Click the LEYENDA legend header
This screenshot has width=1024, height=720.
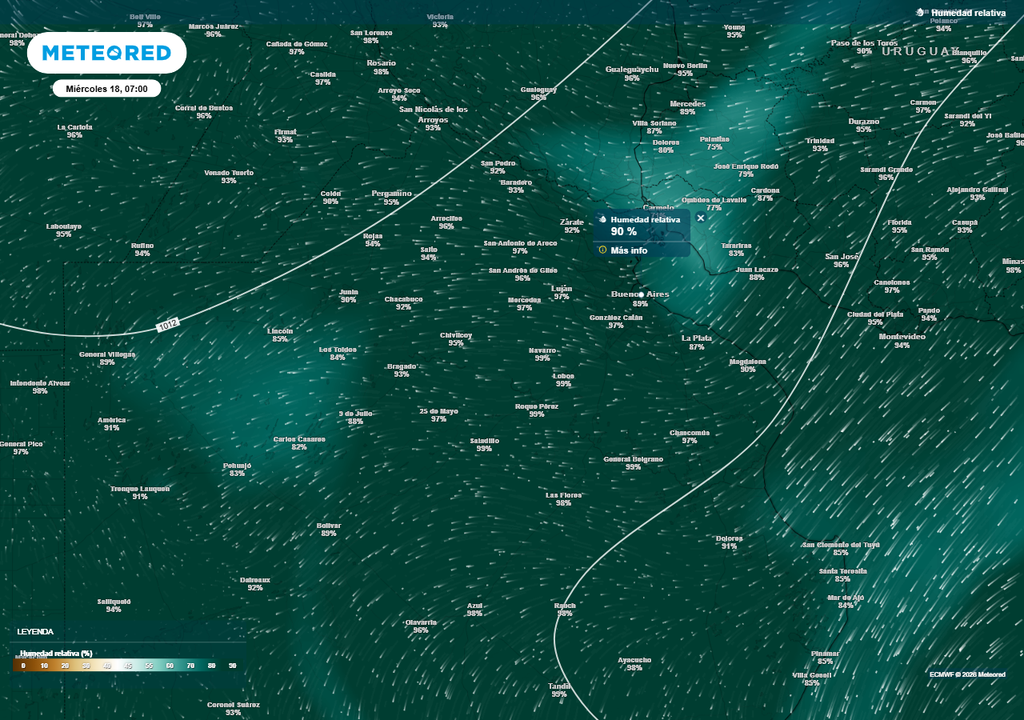(x=35, y=632)
